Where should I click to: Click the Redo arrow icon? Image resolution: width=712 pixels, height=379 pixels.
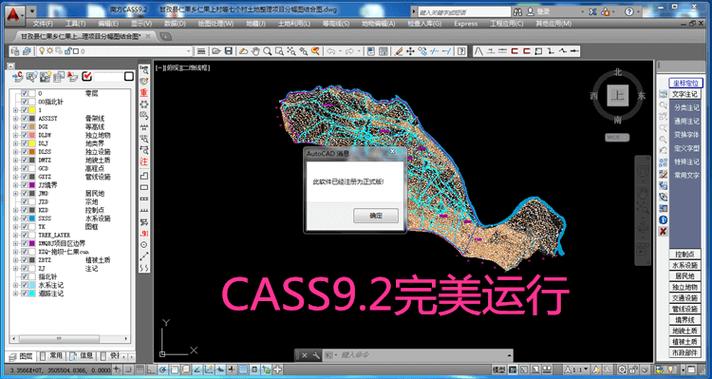[x=350, y=51]
